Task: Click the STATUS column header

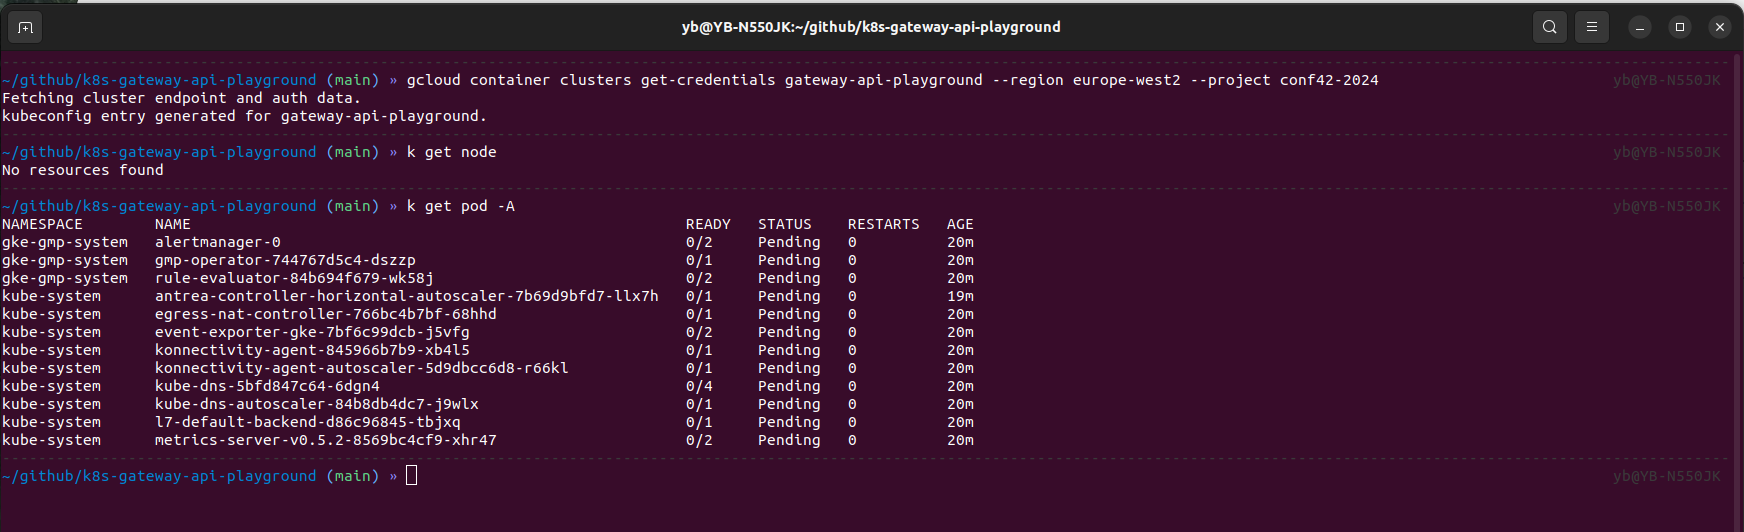Action: pyautogui.click(x=784, y=224)
